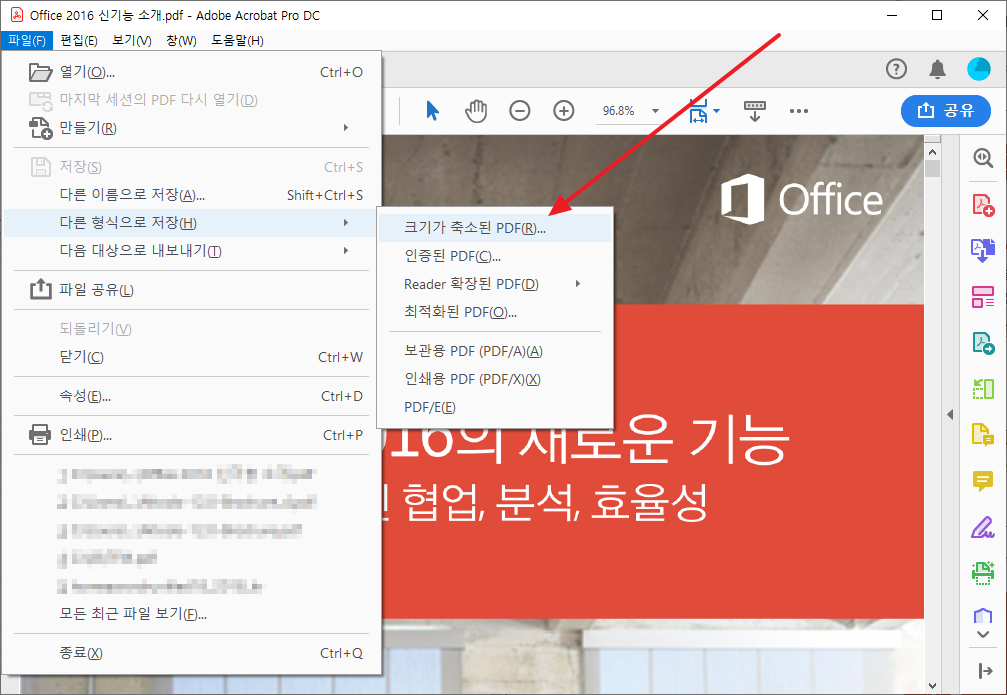
Task: Select 모든 최근 파일 보기(F)...
Action: 191,614
